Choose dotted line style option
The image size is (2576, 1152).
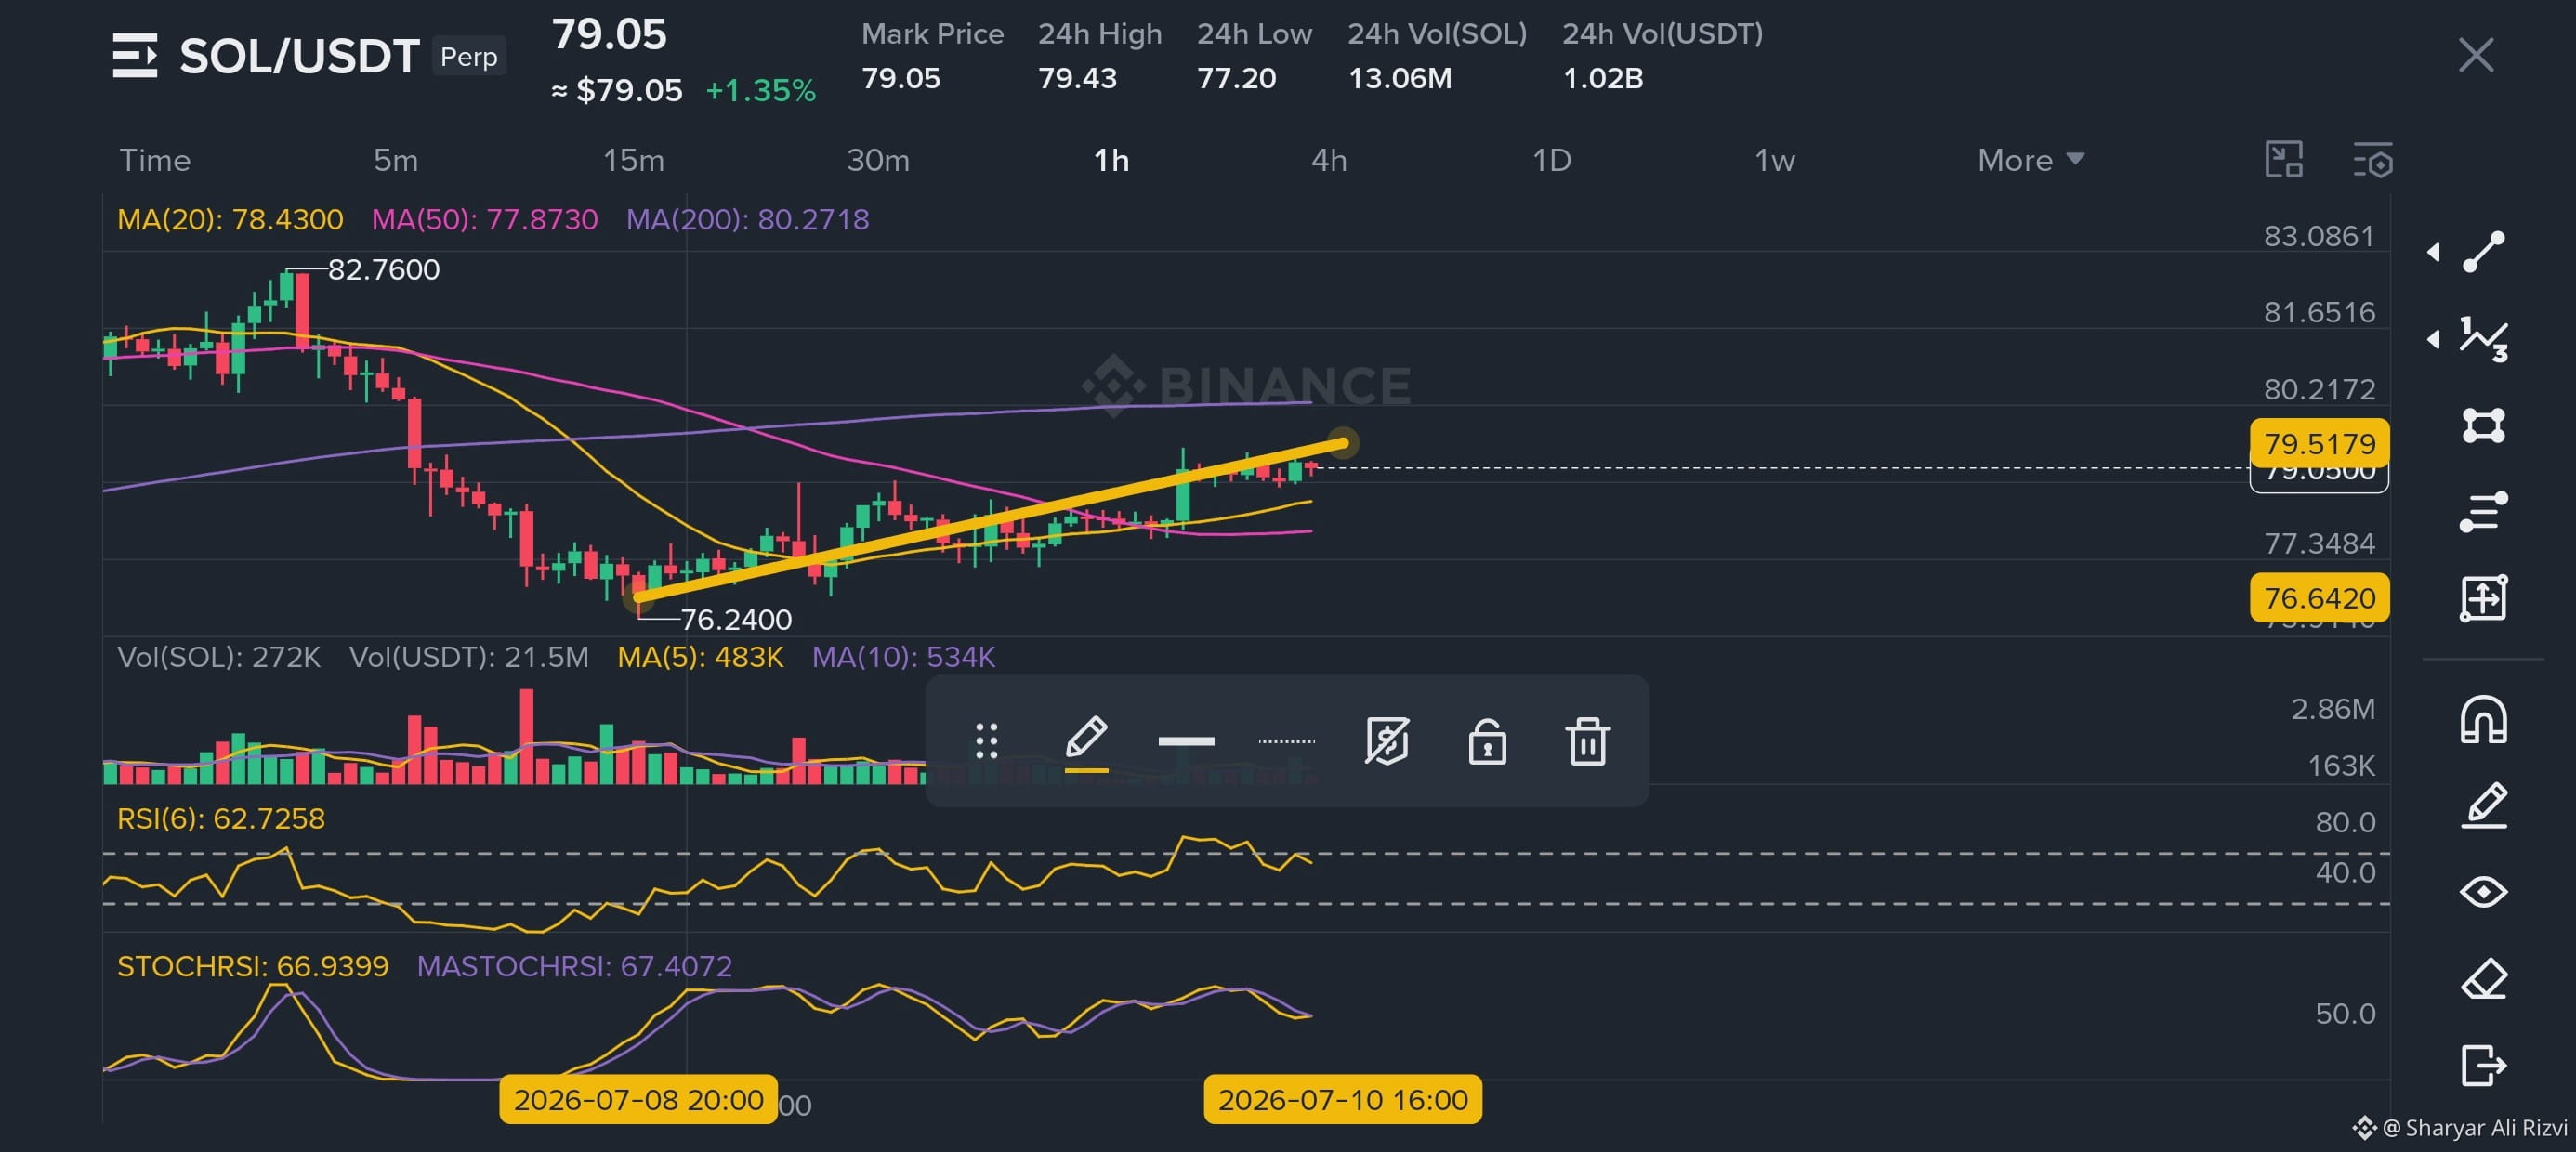click(x=1286, y=741)
